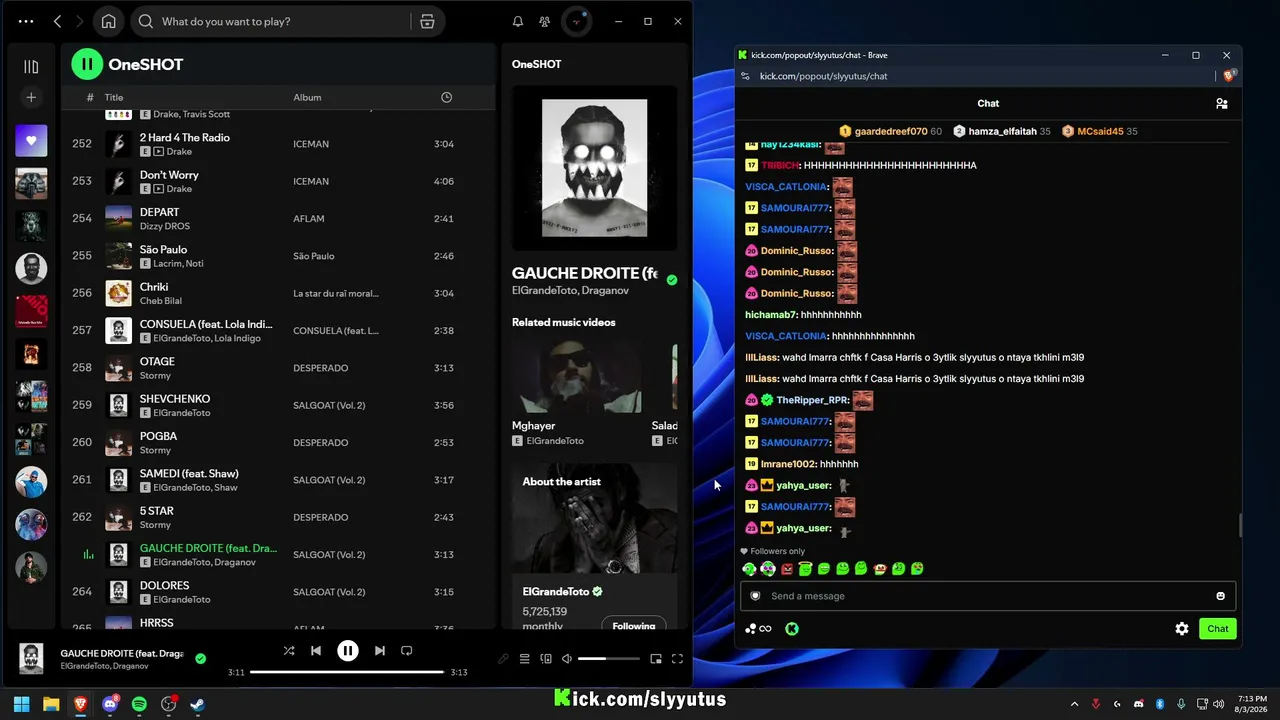Click green saved checkmark in bottom player bar

pyautogui.click(x=201, y=658)
